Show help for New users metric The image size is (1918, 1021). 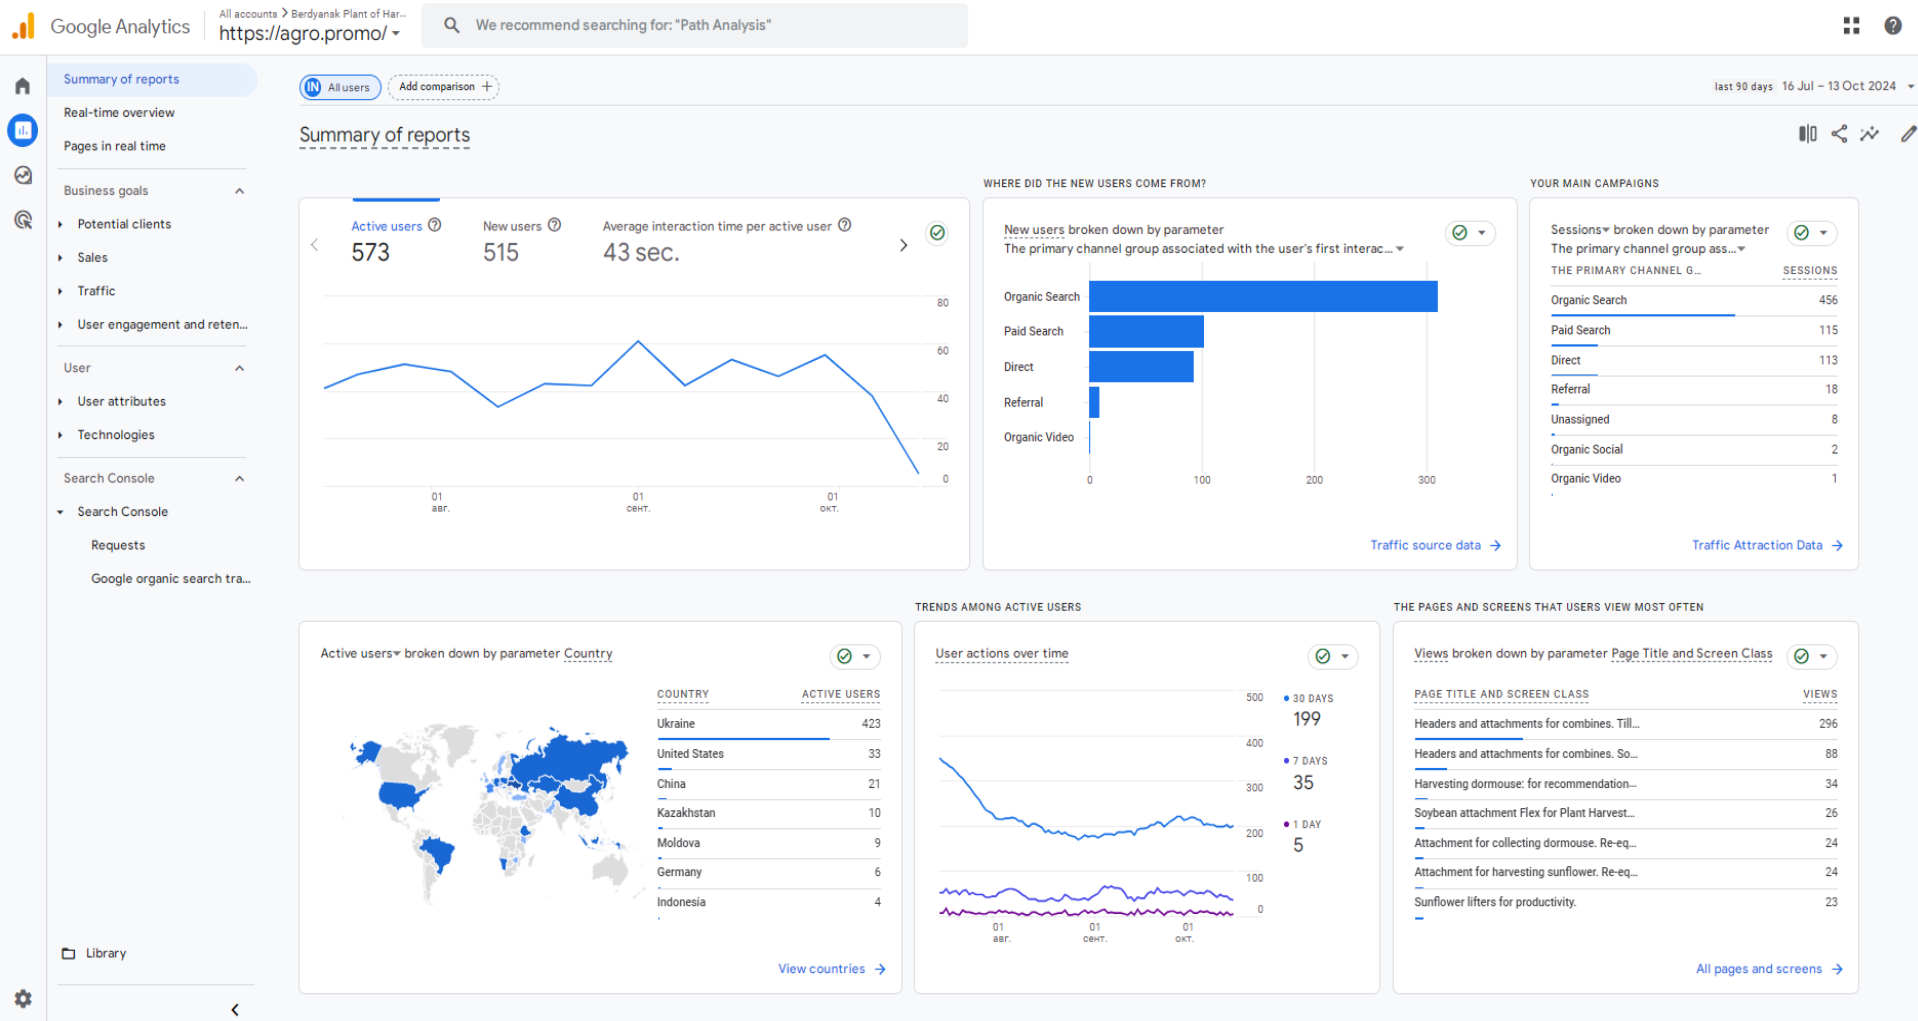pos(554,225)
